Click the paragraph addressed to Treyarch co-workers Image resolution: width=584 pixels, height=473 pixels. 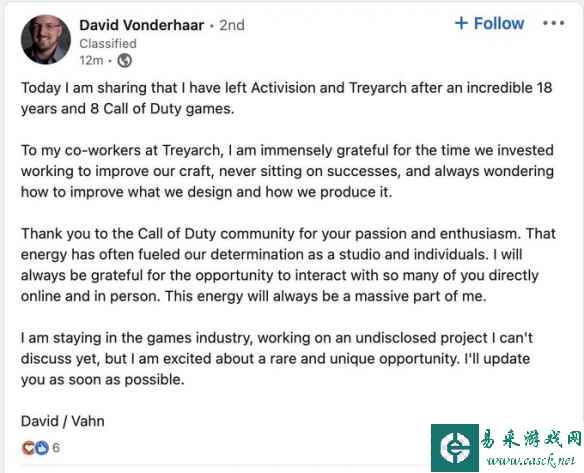tap(287, 171)
